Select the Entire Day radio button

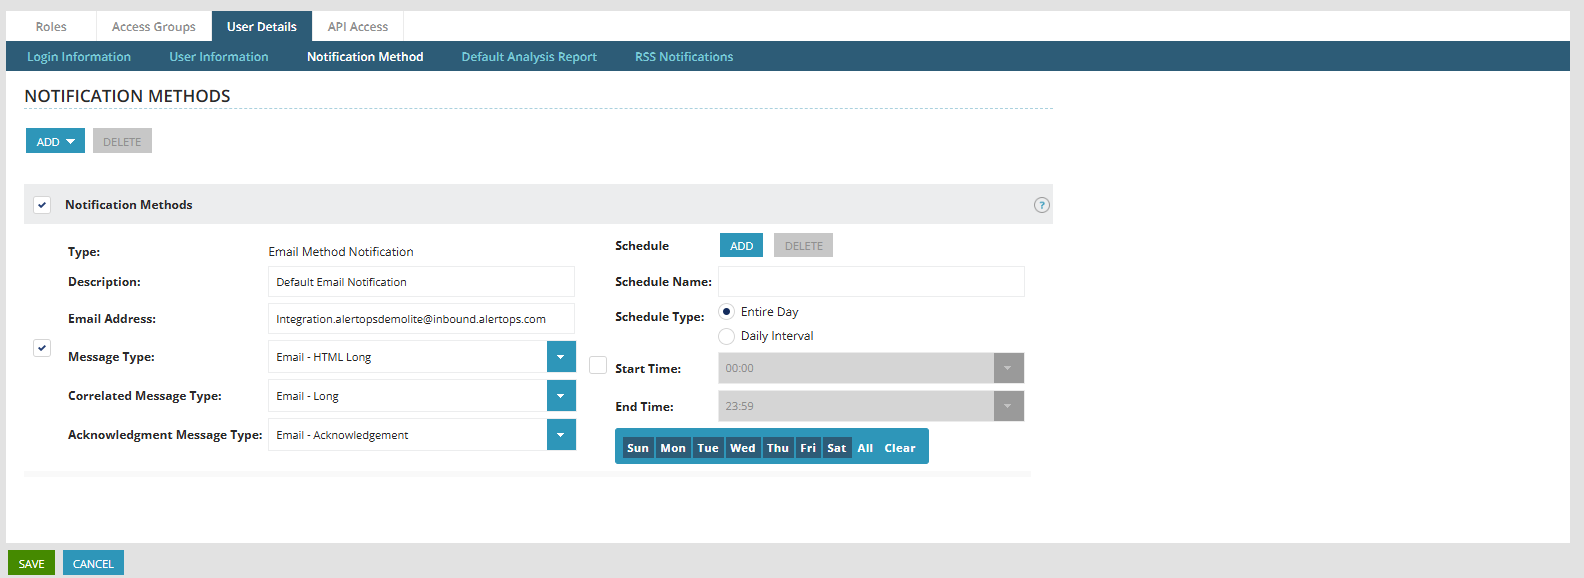727,312
